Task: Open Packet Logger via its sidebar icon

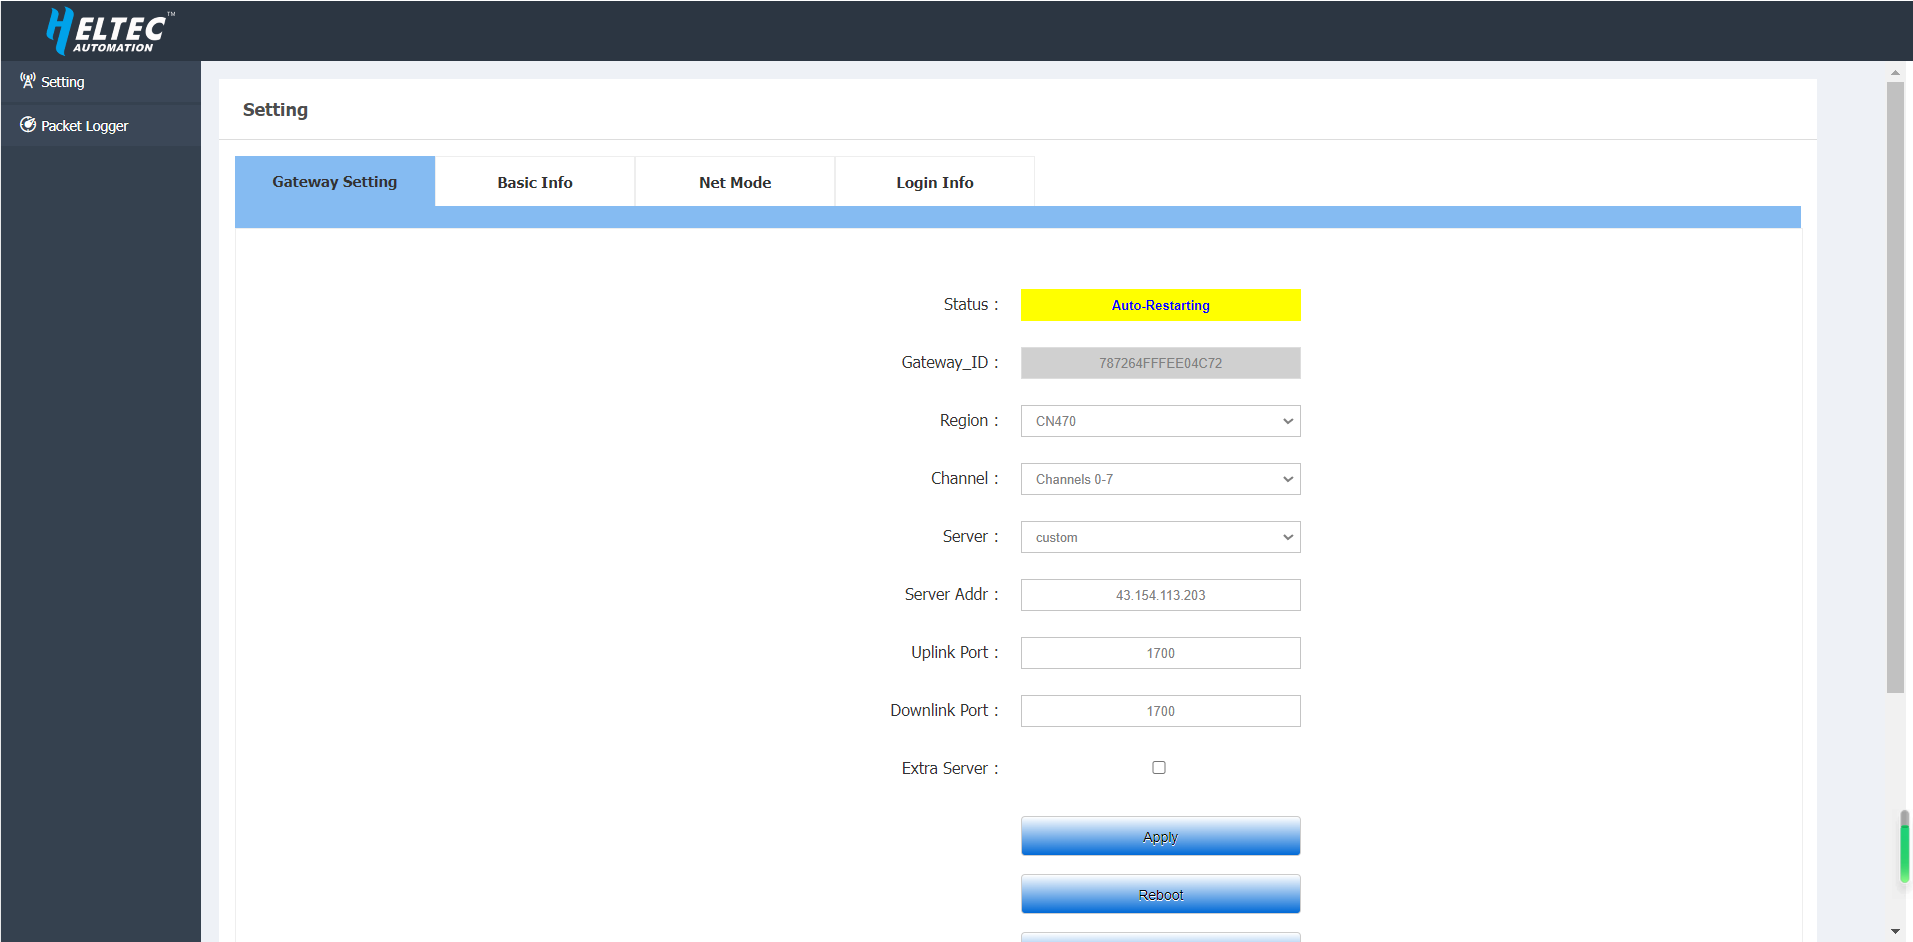Action: [28, 125]
